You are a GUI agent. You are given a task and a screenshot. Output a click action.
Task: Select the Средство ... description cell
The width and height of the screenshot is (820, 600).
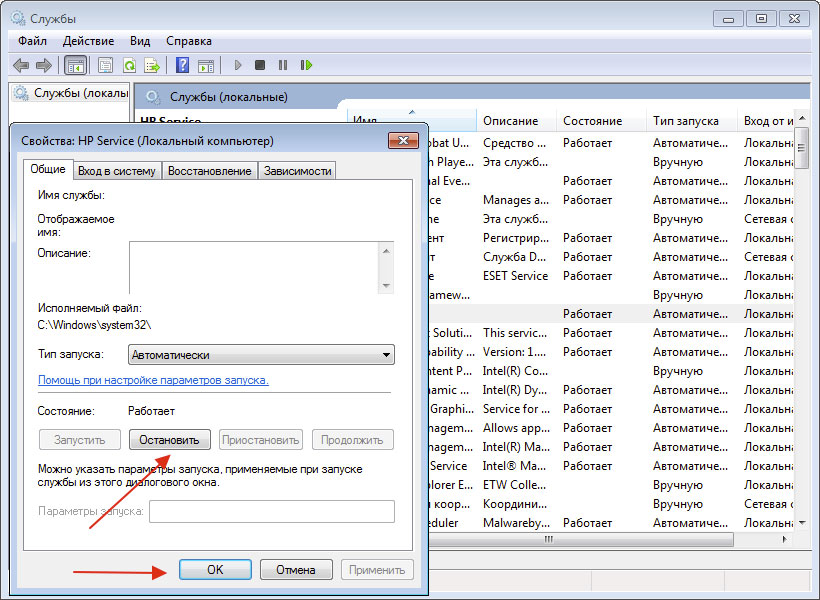click(x=515, y=143)
